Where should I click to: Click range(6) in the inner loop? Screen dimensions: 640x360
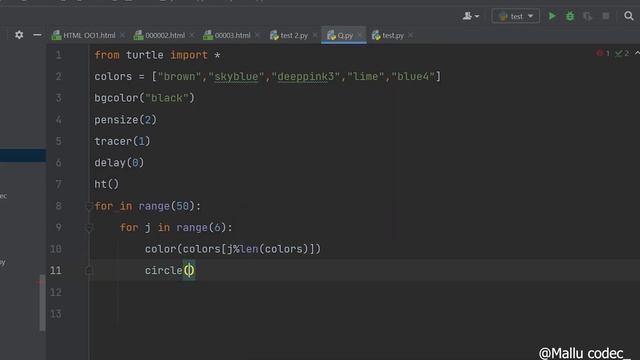(201, 228)
